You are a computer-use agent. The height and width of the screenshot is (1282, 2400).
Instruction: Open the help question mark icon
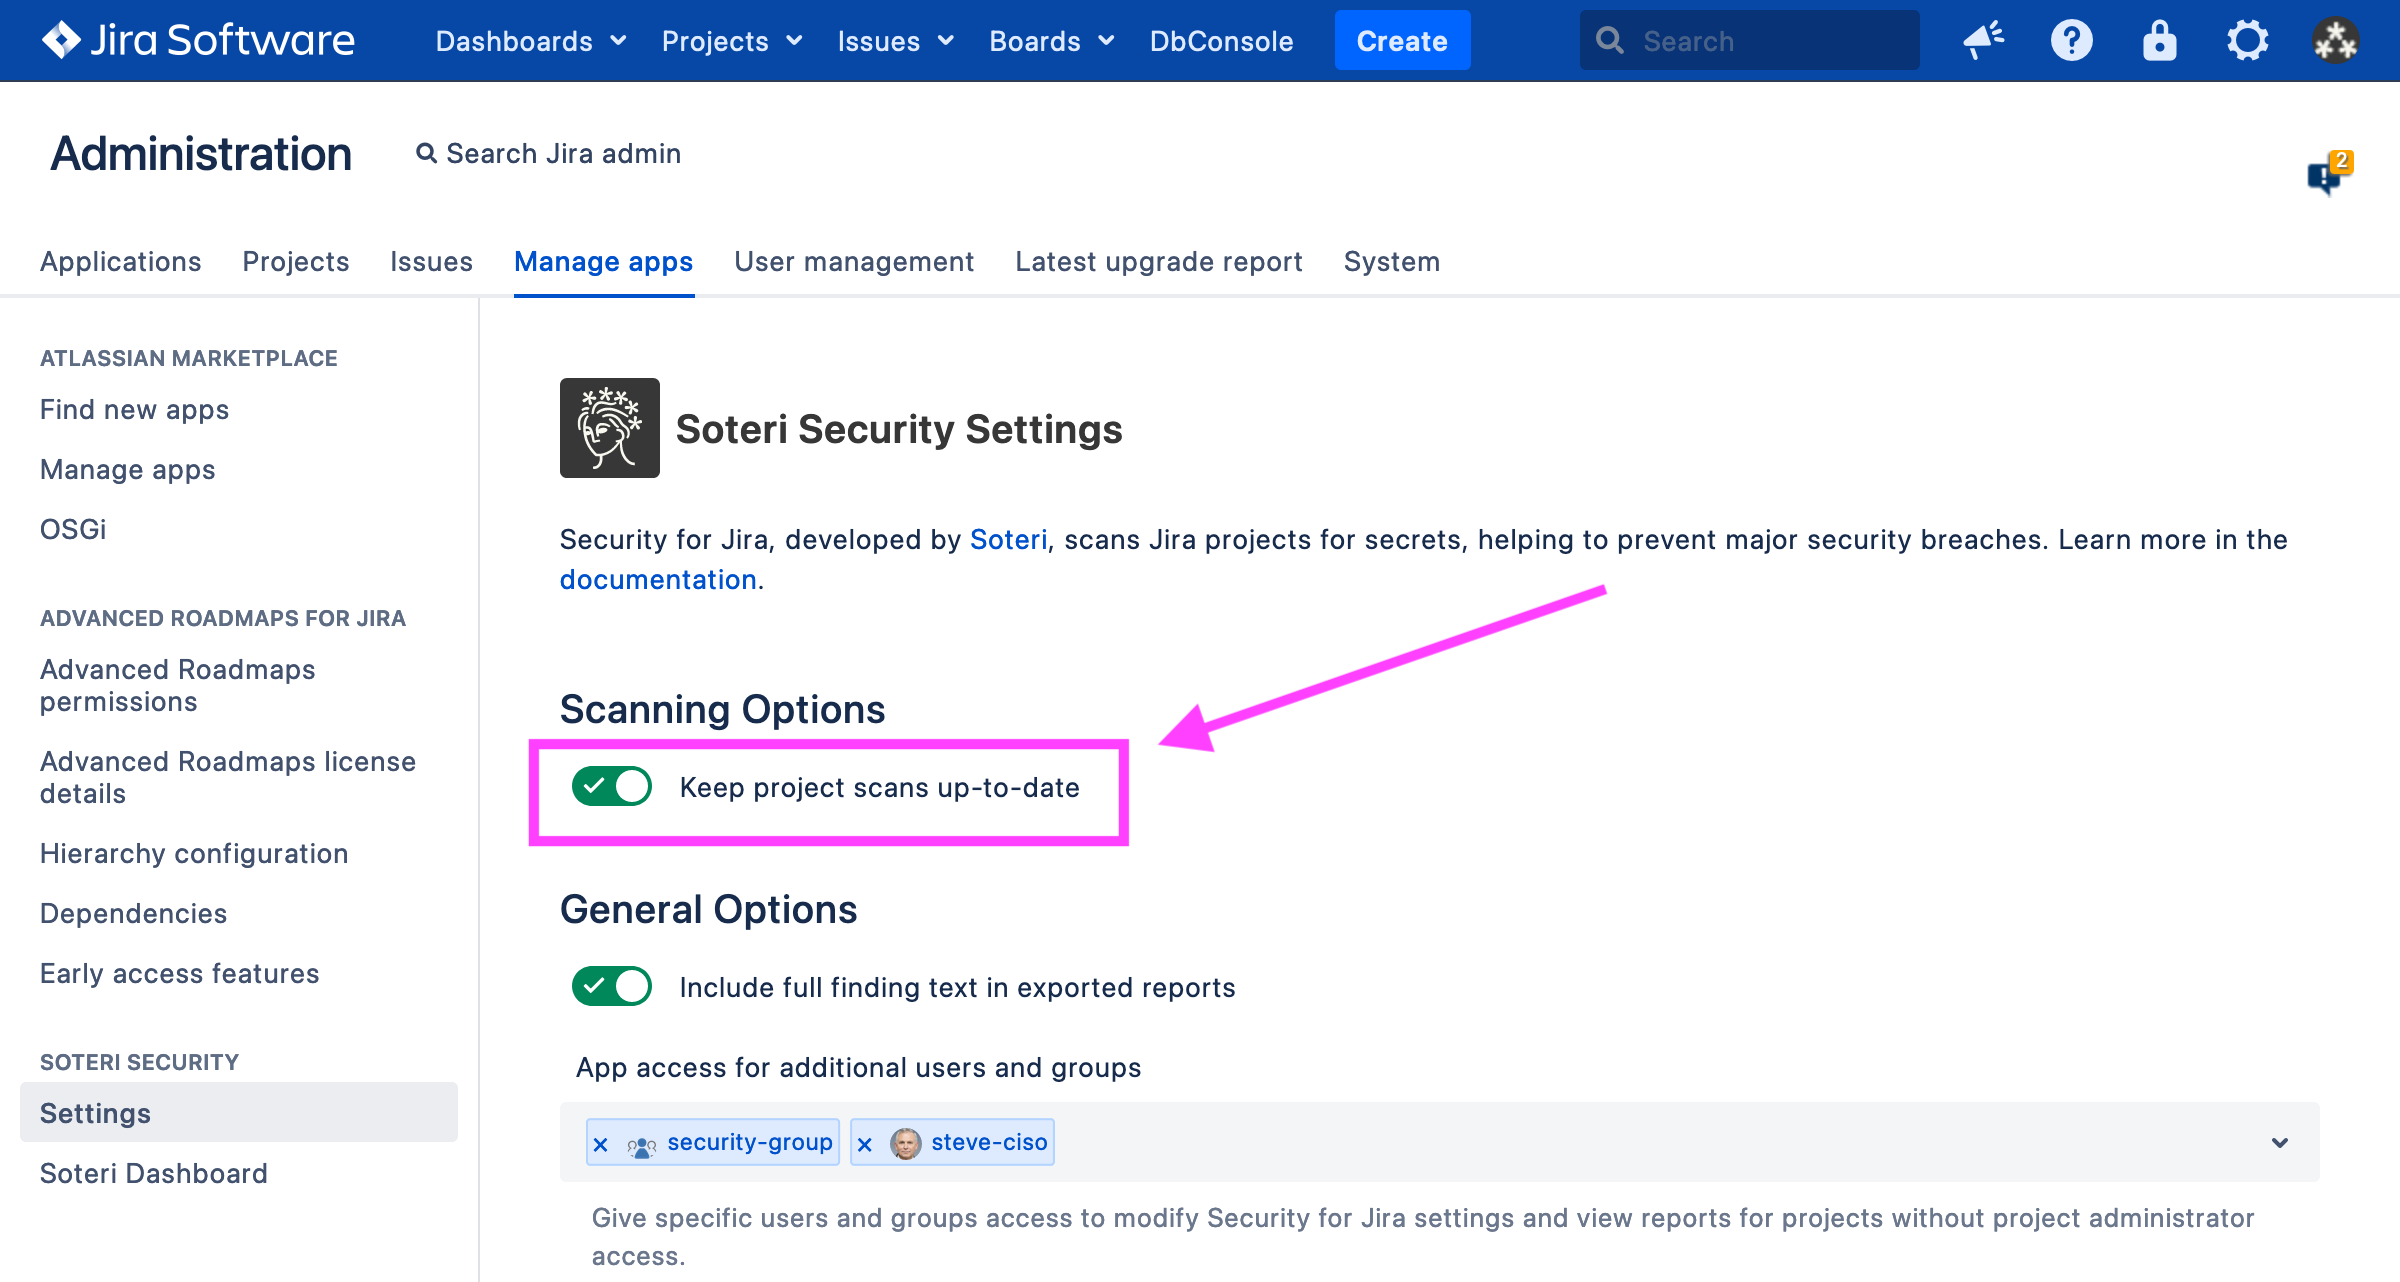[x=2071, y=41]
